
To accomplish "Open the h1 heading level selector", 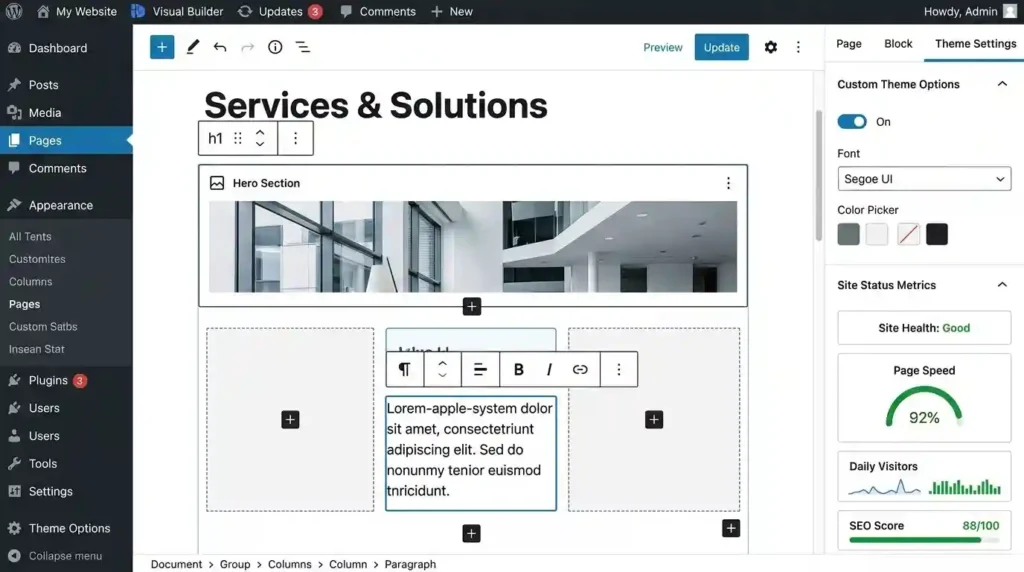I will pyautogui.click(x=215, y=138).
